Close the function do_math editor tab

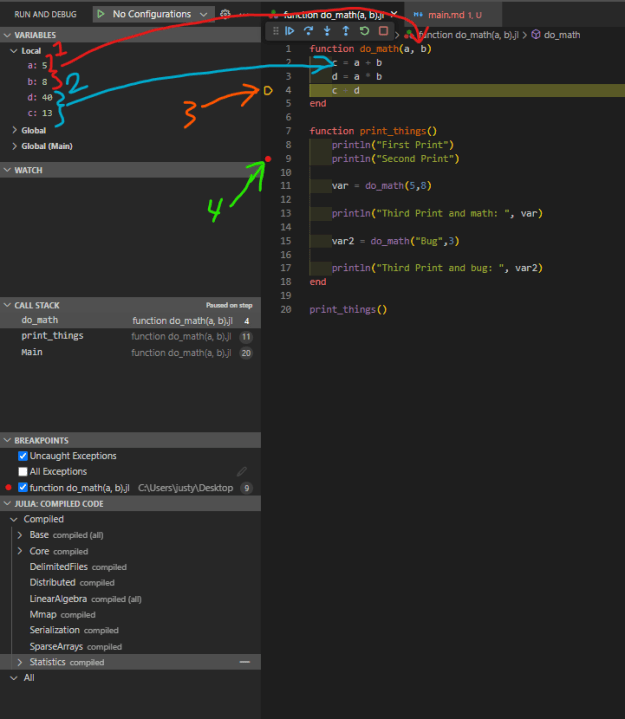click(393, 14)
